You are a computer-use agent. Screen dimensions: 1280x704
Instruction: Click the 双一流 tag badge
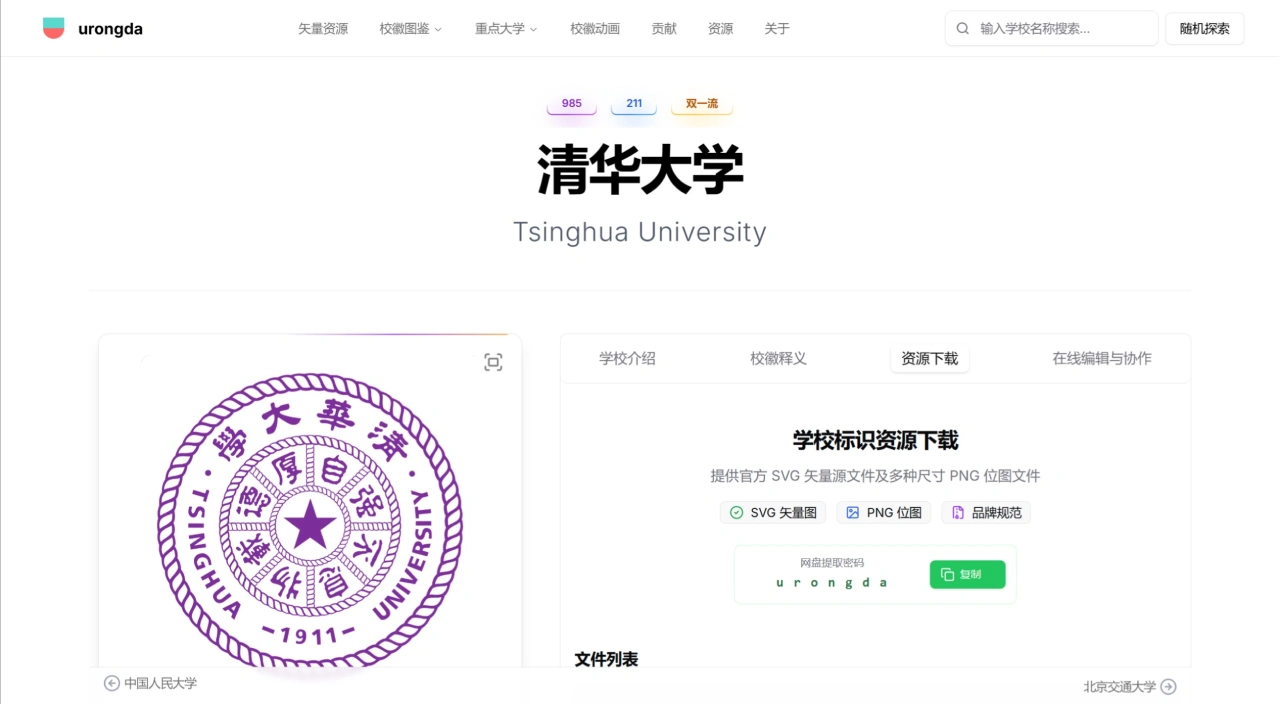point(702,104)
